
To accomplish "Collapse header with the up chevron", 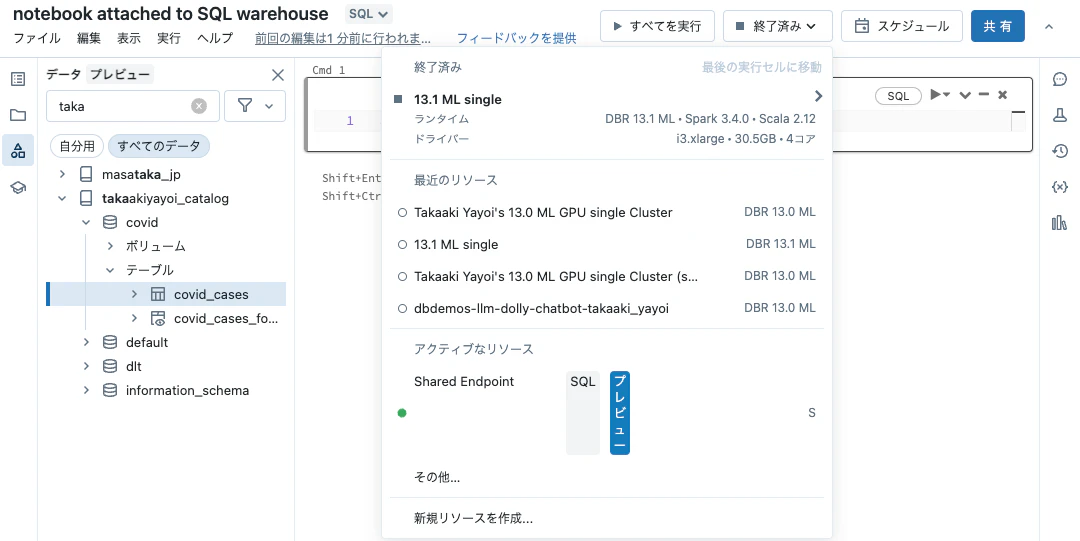I will [x=1049, y=26].
